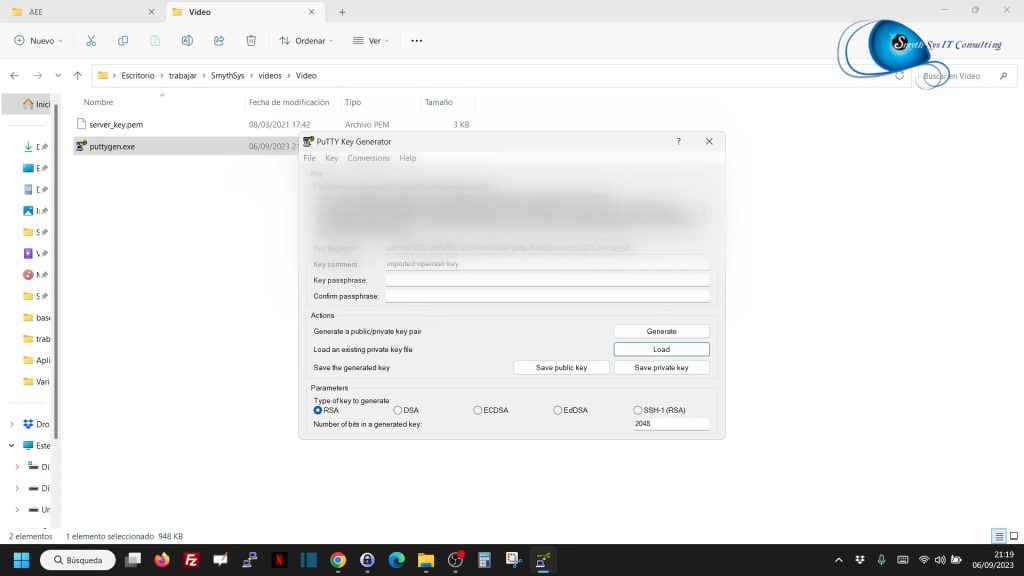Select the server_key.pem file
This screenshot has width=1024, height=576.
116,124
